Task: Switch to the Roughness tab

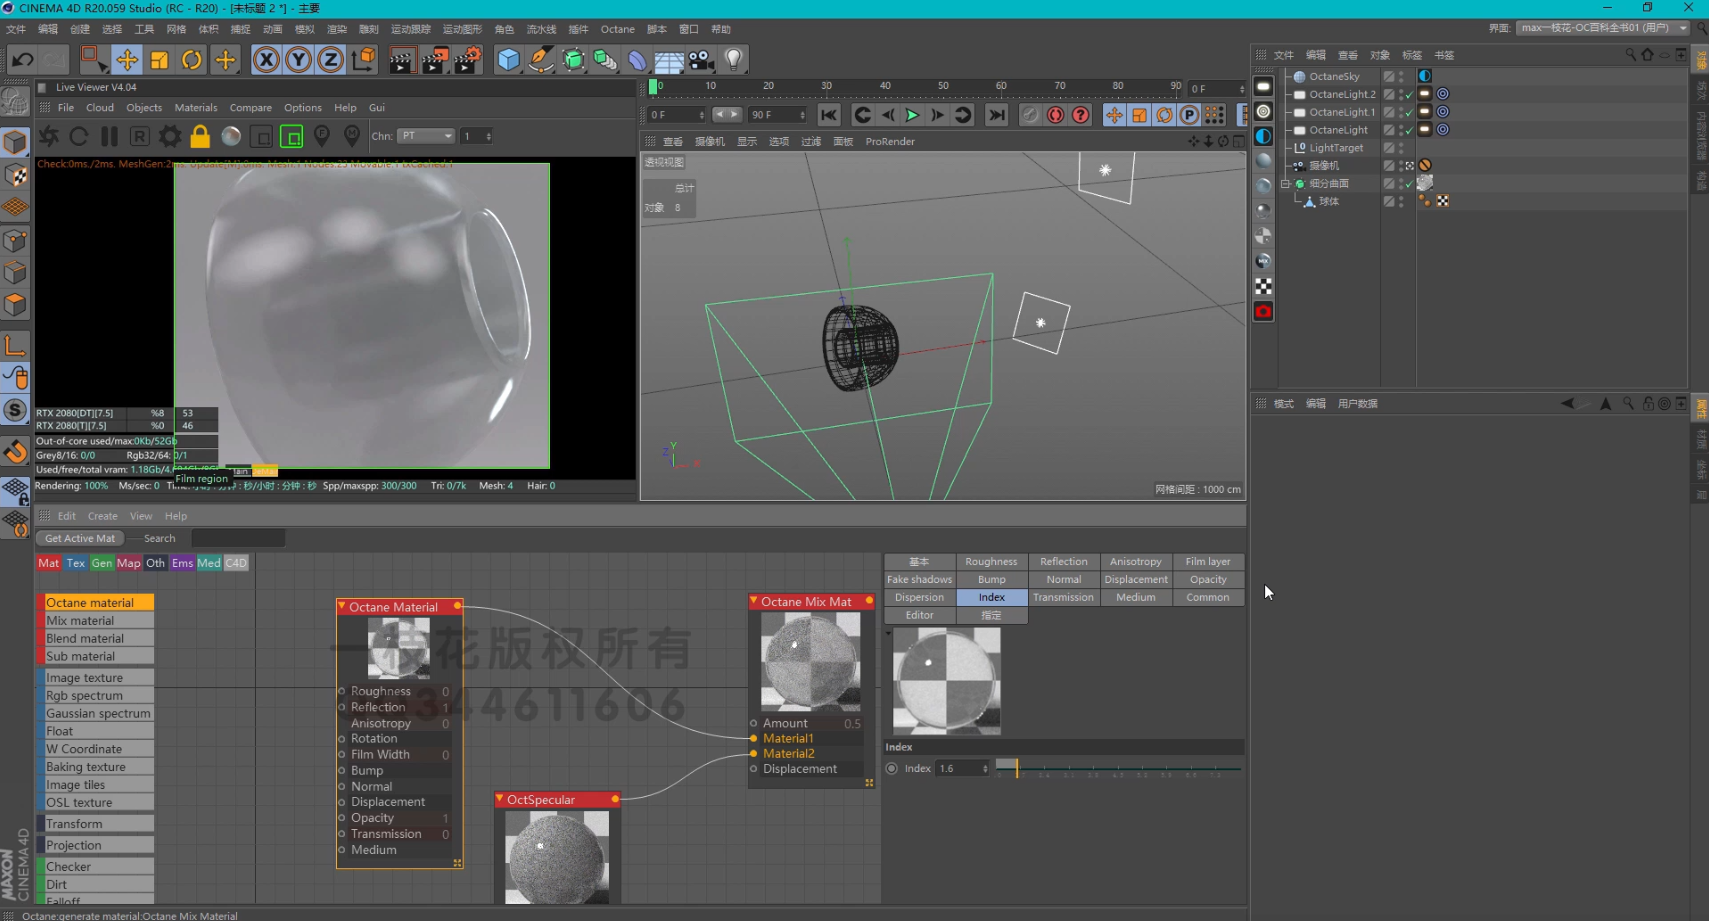Action: [991, 562]
